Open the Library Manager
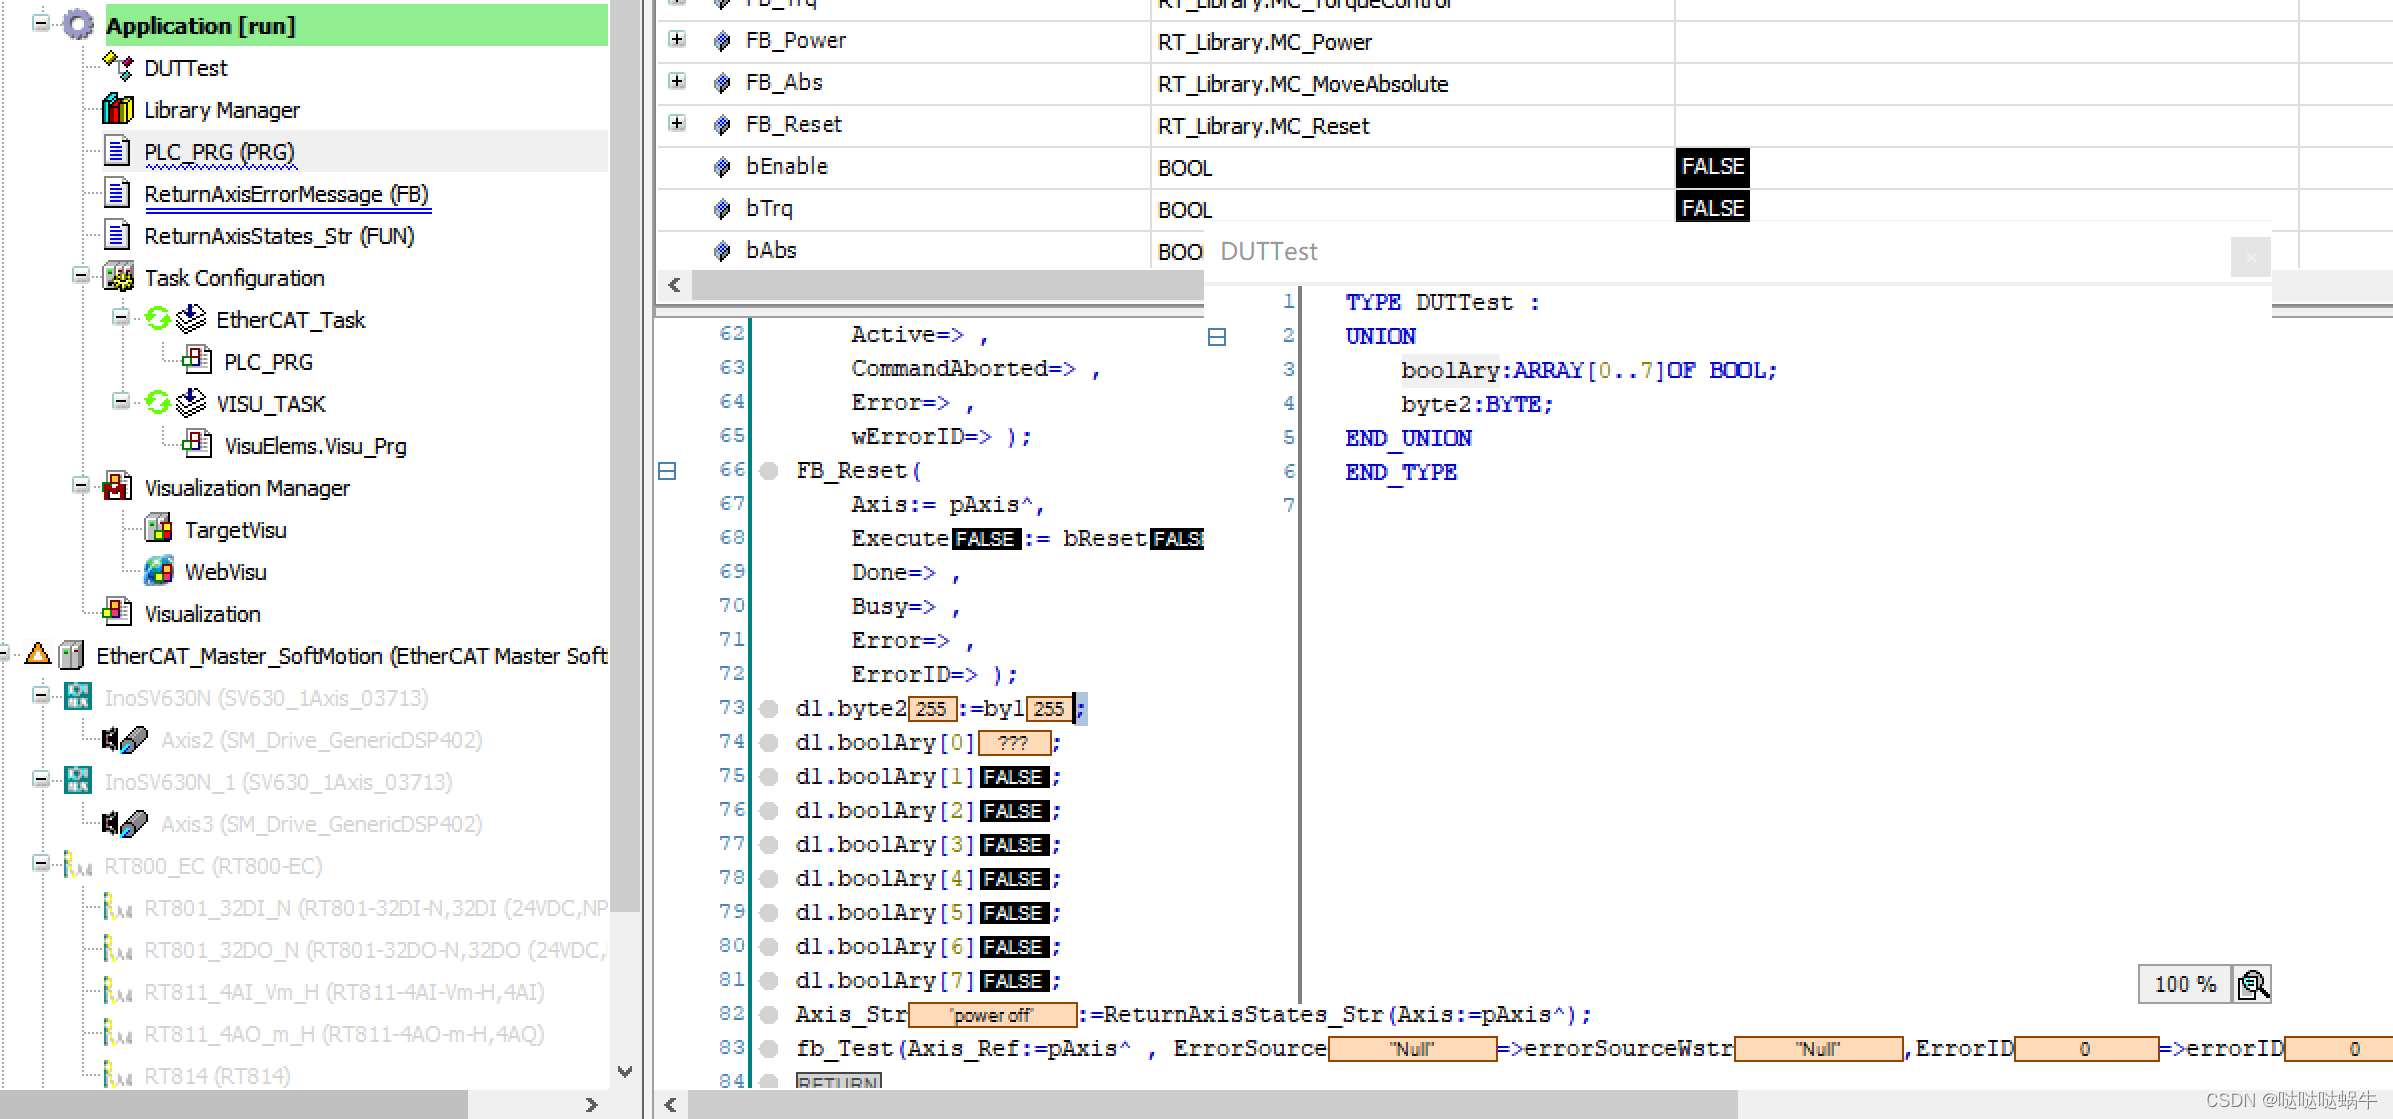 point(222,110)
